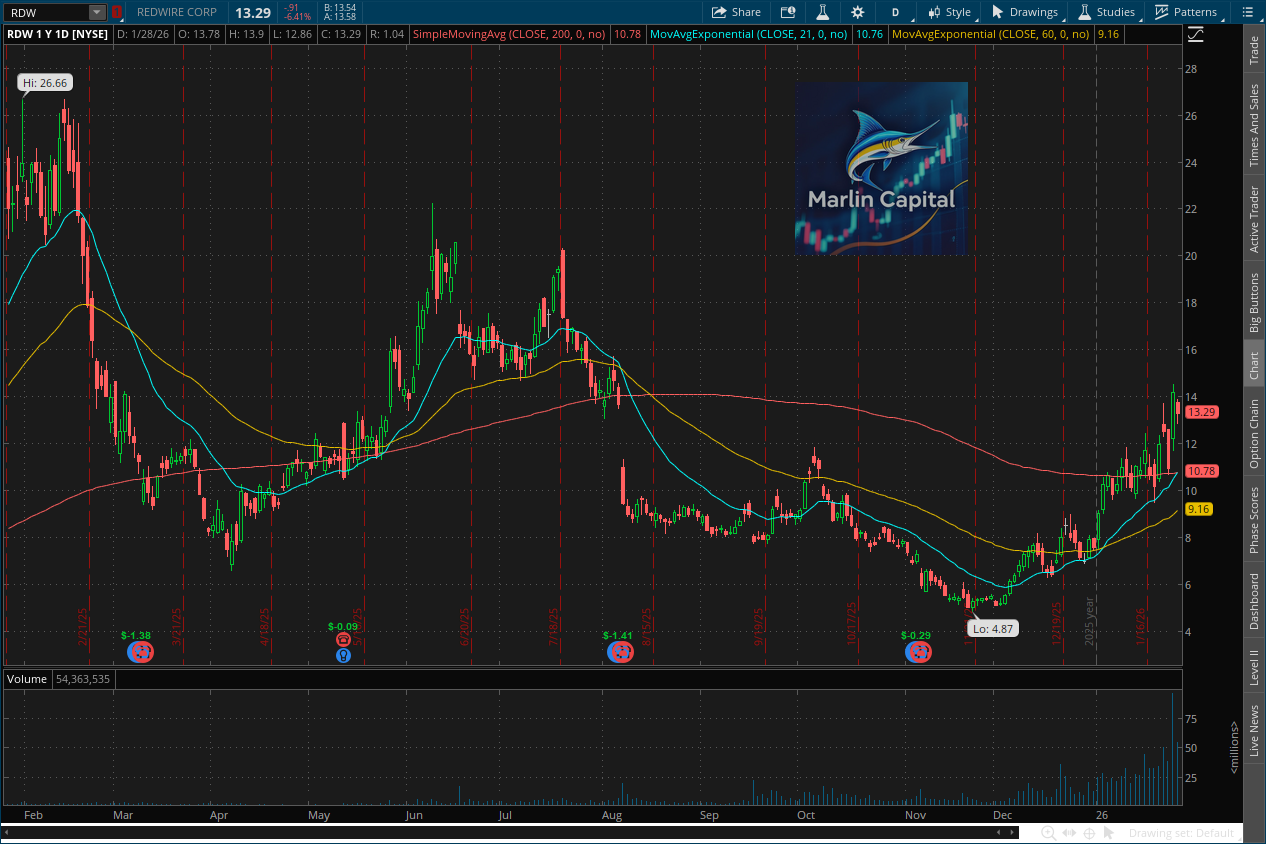Open the Dashboard side tab
This screenshot has height=844, width=1266.
(1254, 601)
